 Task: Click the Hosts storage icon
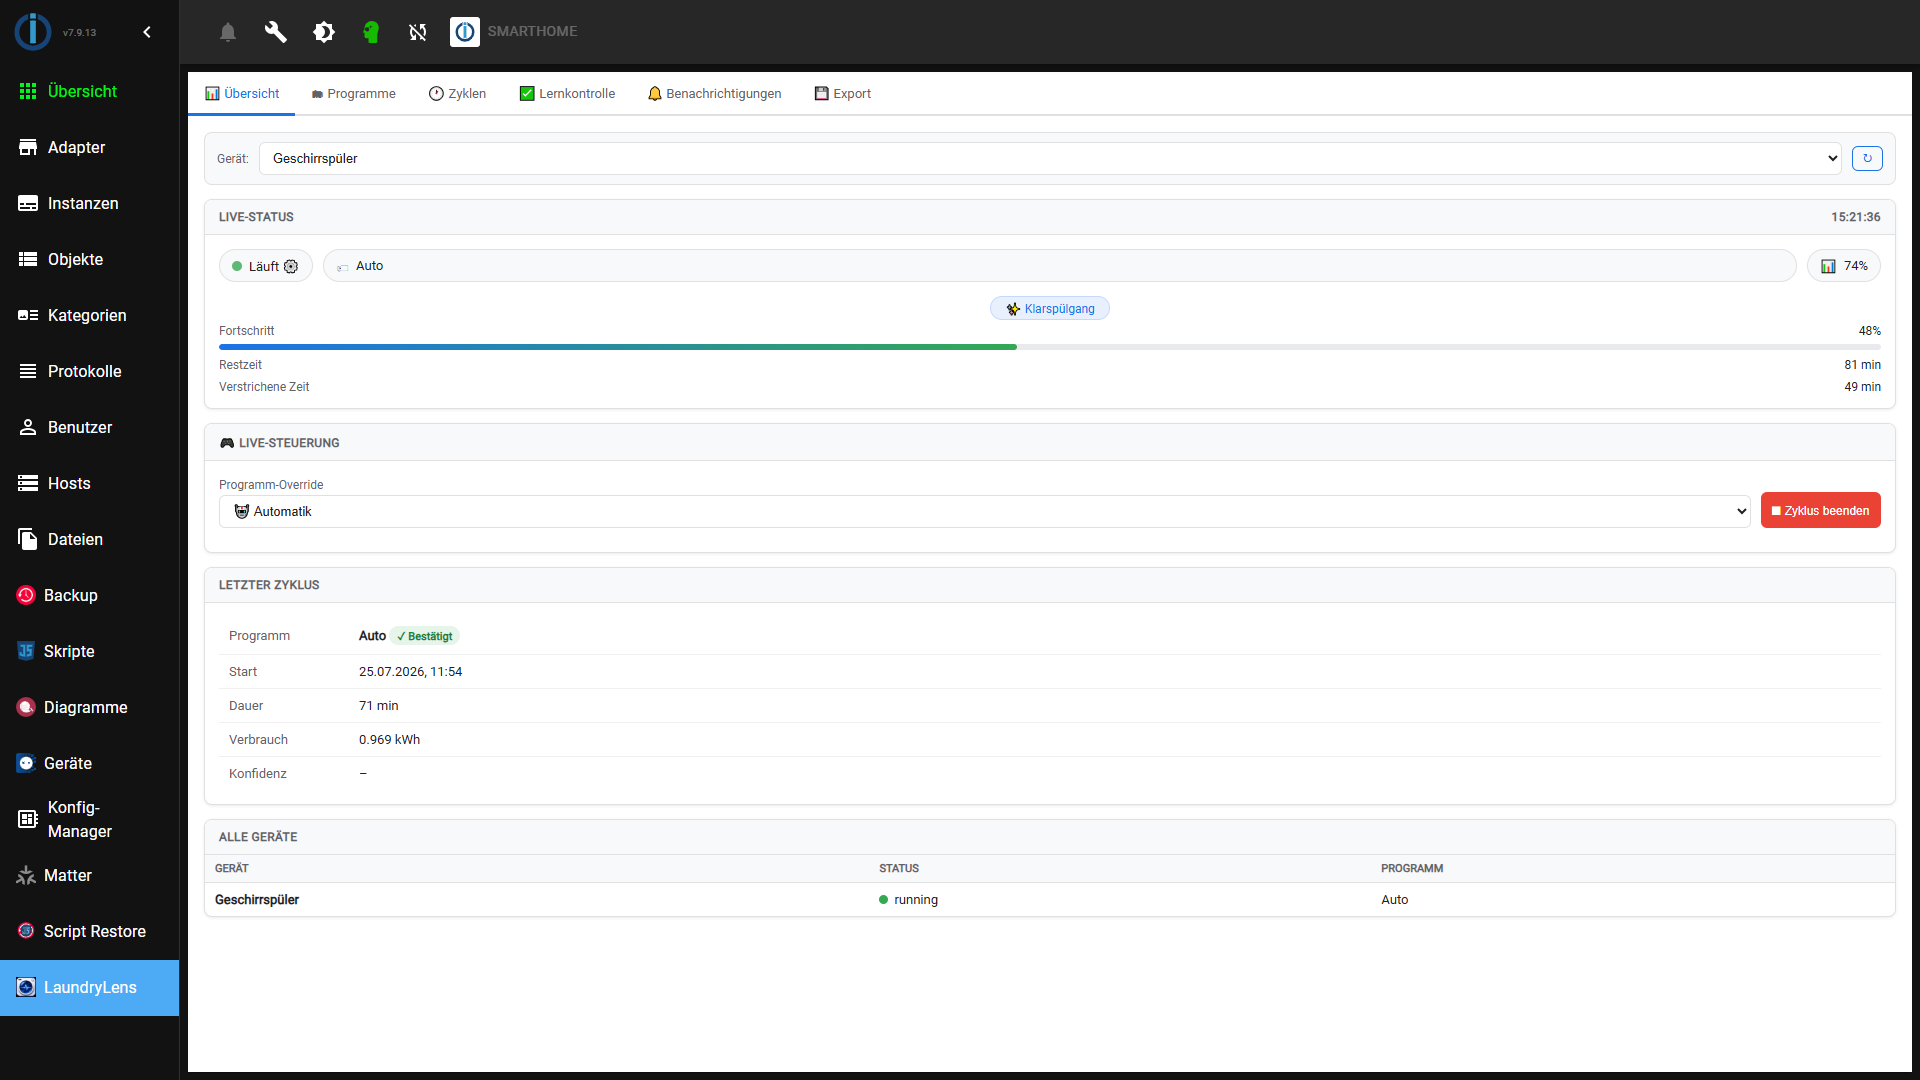coord(28,483)
